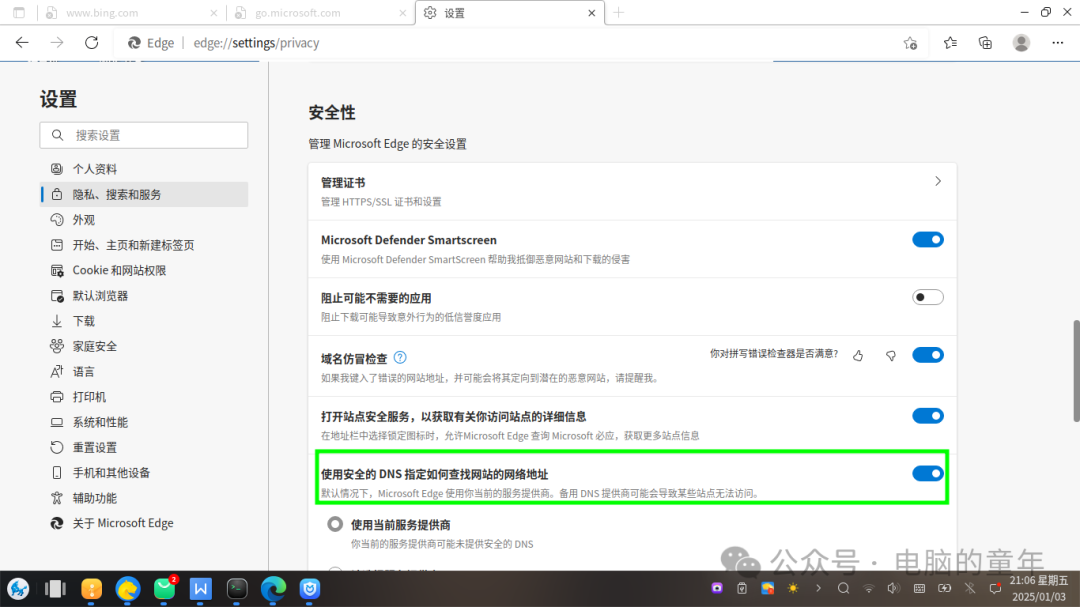Open a new tab with plus button
1080x607 pixels.
click(619, 12)
